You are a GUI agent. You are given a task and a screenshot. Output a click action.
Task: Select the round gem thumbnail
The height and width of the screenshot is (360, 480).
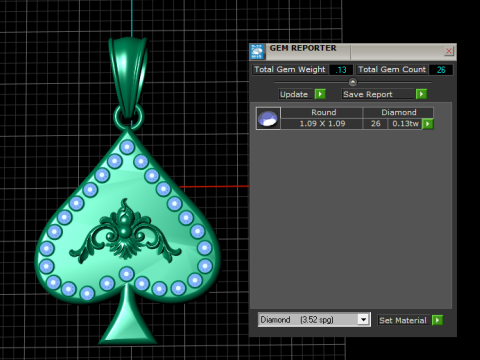click(x=268, y=118)
